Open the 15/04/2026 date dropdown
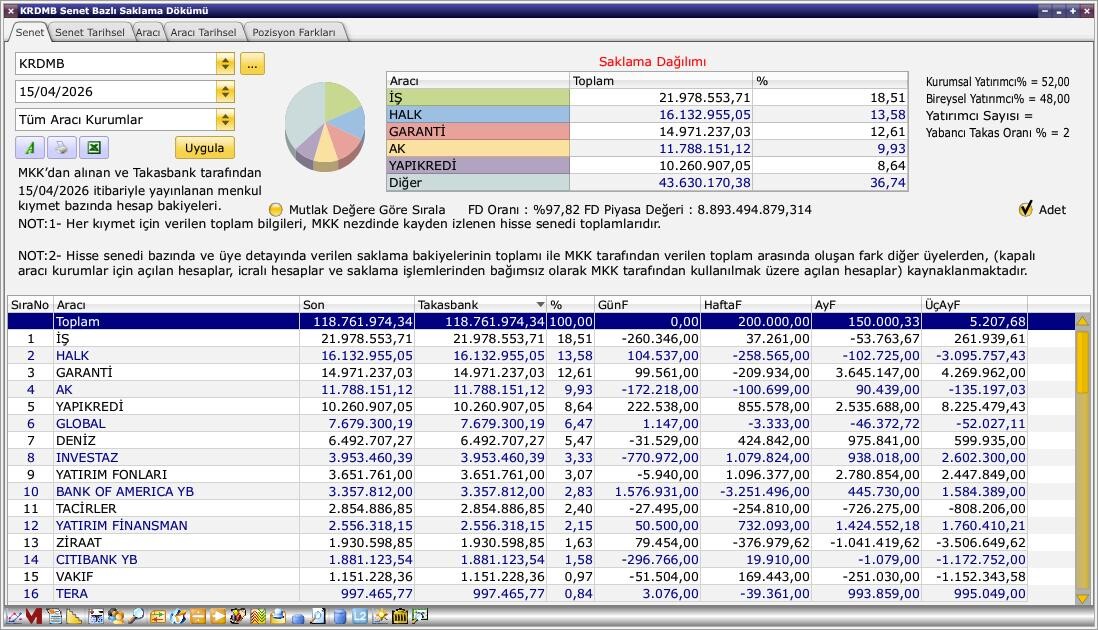 [225, 92]
